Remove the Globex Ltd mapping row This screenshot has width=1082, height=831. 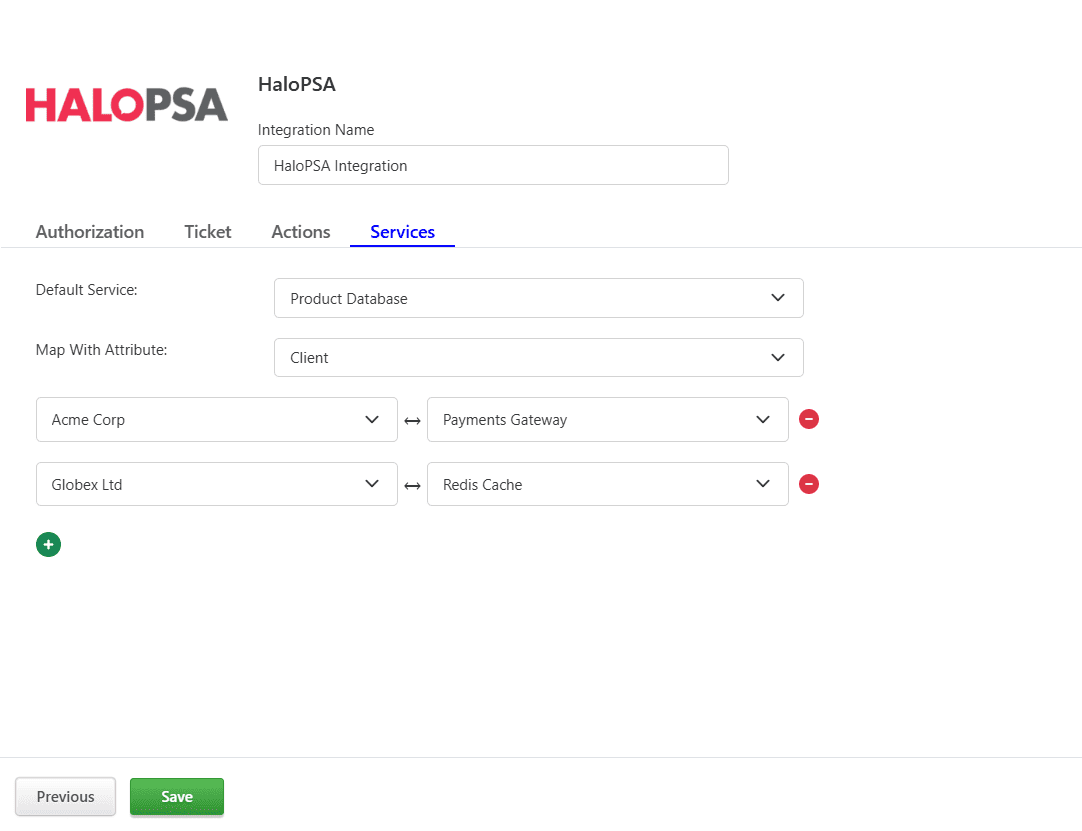point(809,484)
